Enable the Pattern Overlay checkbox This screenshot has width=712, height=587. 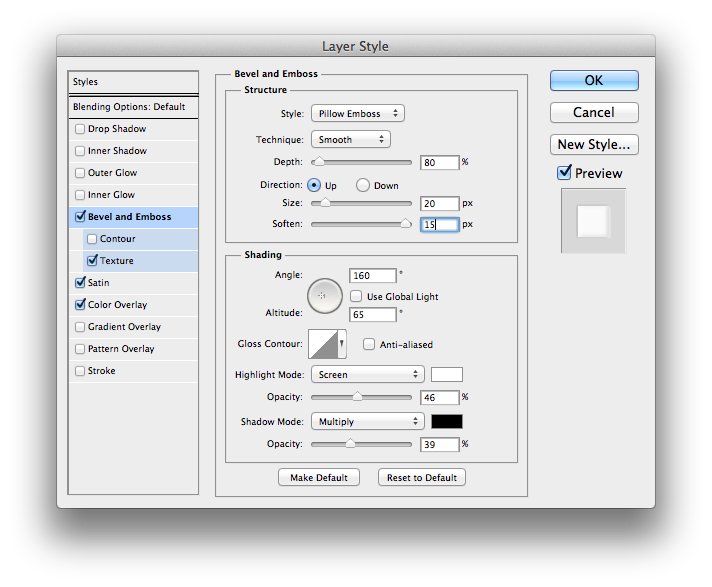coord(80,349)
